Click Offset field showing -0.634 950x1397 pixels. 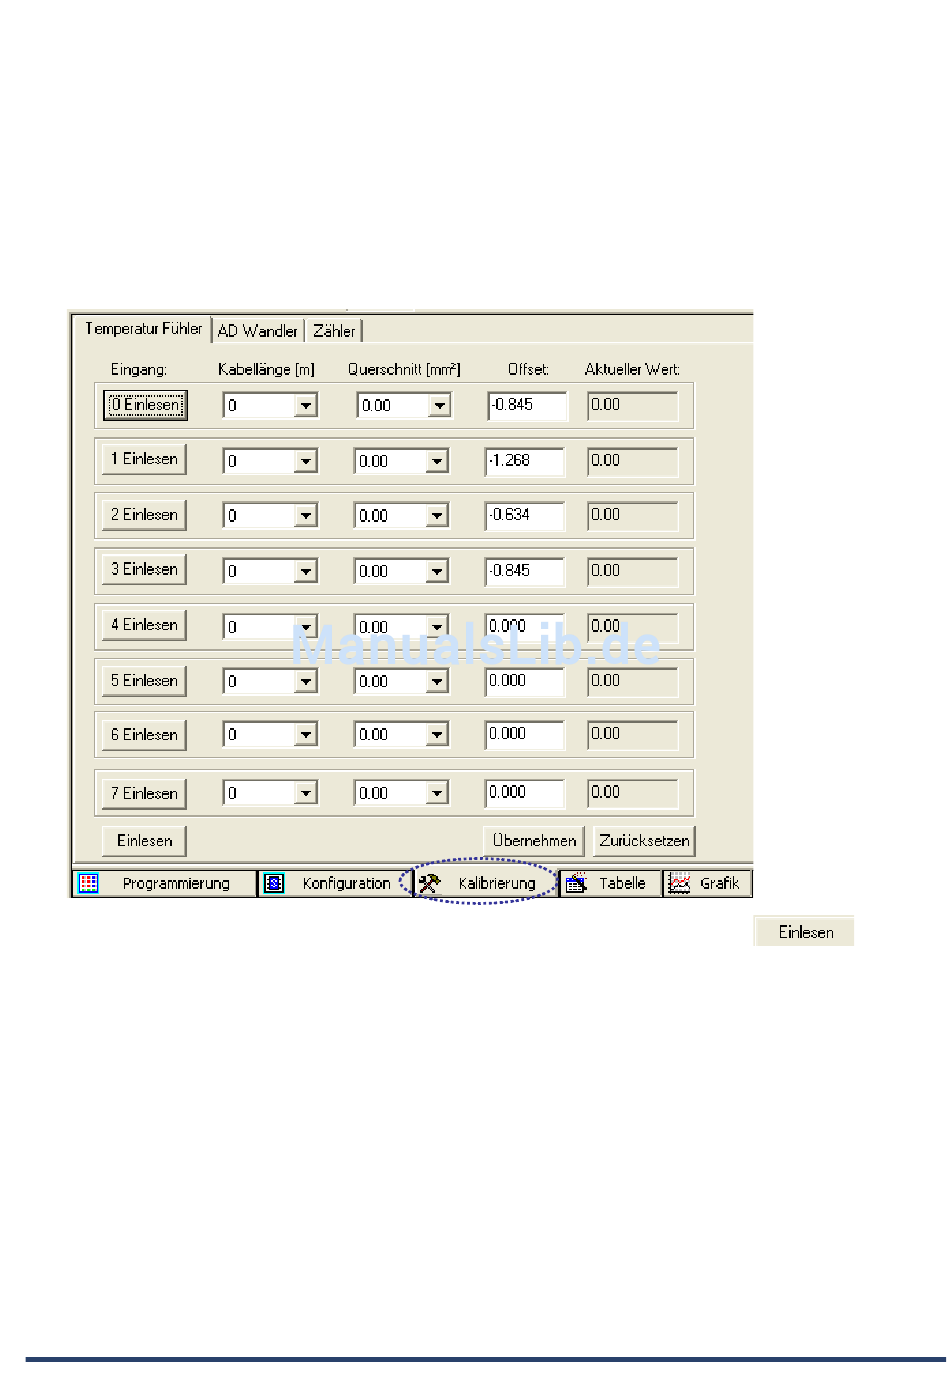coord(525,515)
